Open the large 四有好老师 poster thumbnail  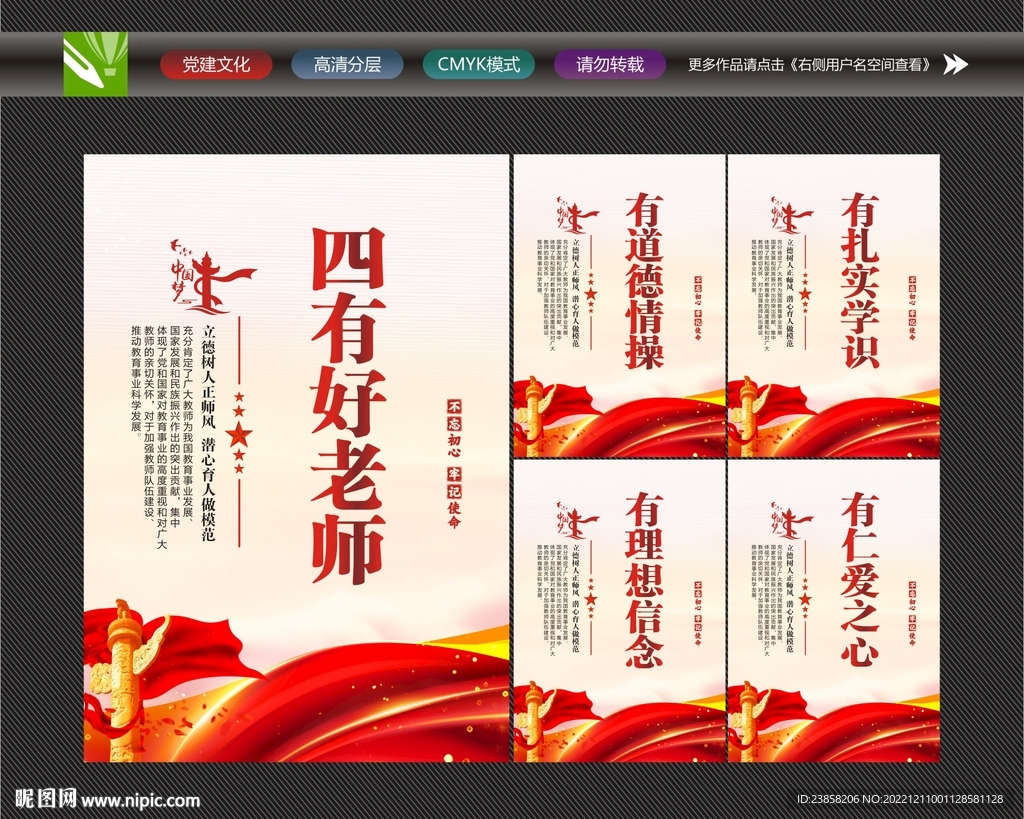pyautogui.click(x=296, y=458)
